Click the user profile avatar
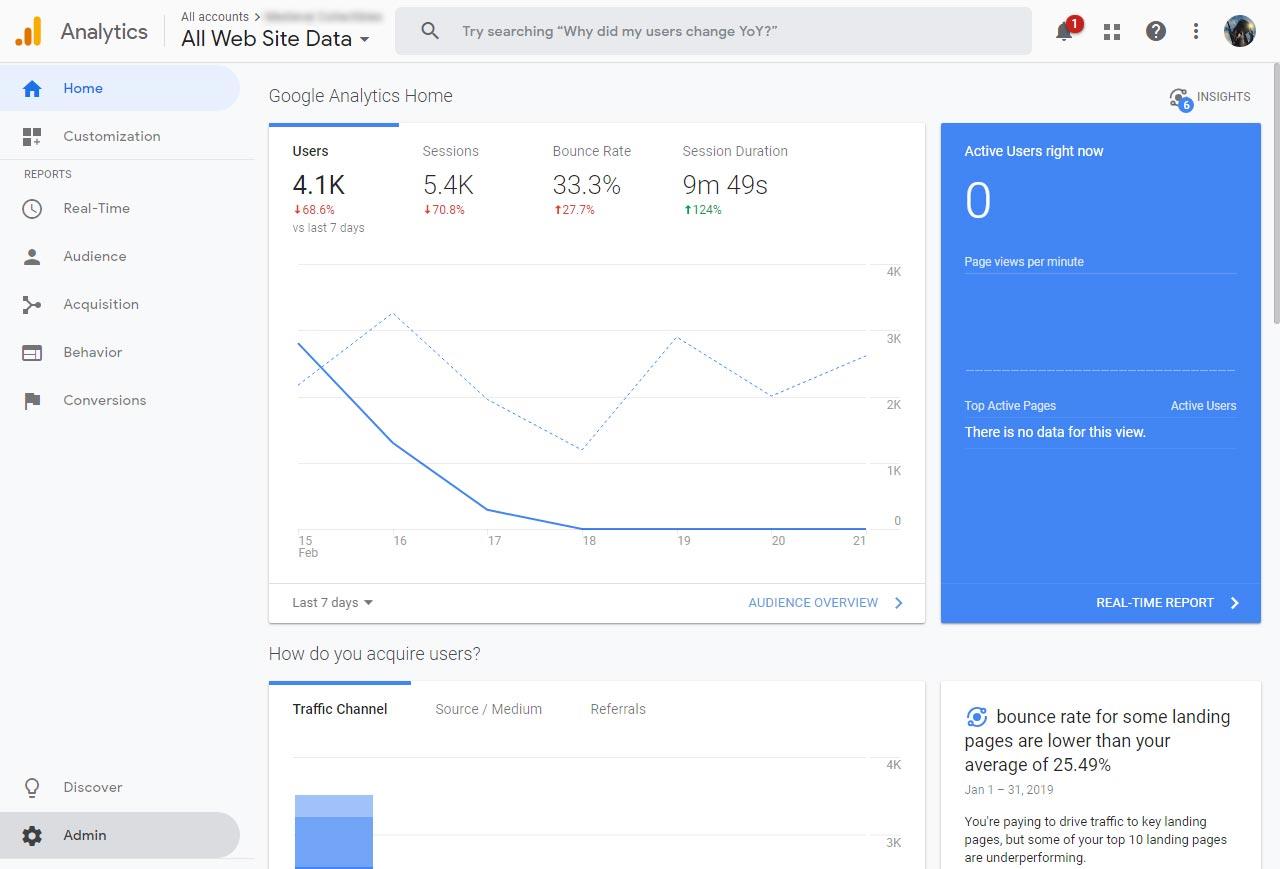The width and height of the screenshot is (1280, 869). coord(1240,31)
